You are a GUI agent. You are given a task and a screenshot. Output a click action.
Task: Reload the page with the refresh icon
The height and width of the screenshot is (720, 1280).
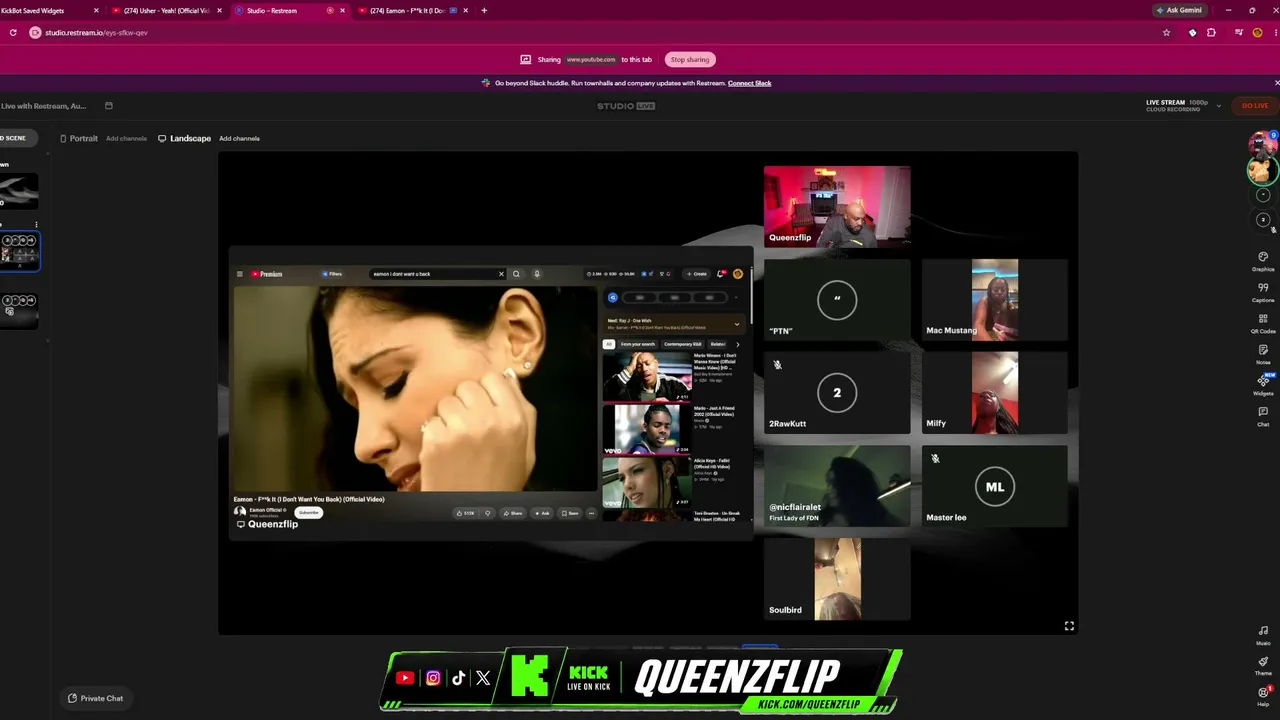13,32
